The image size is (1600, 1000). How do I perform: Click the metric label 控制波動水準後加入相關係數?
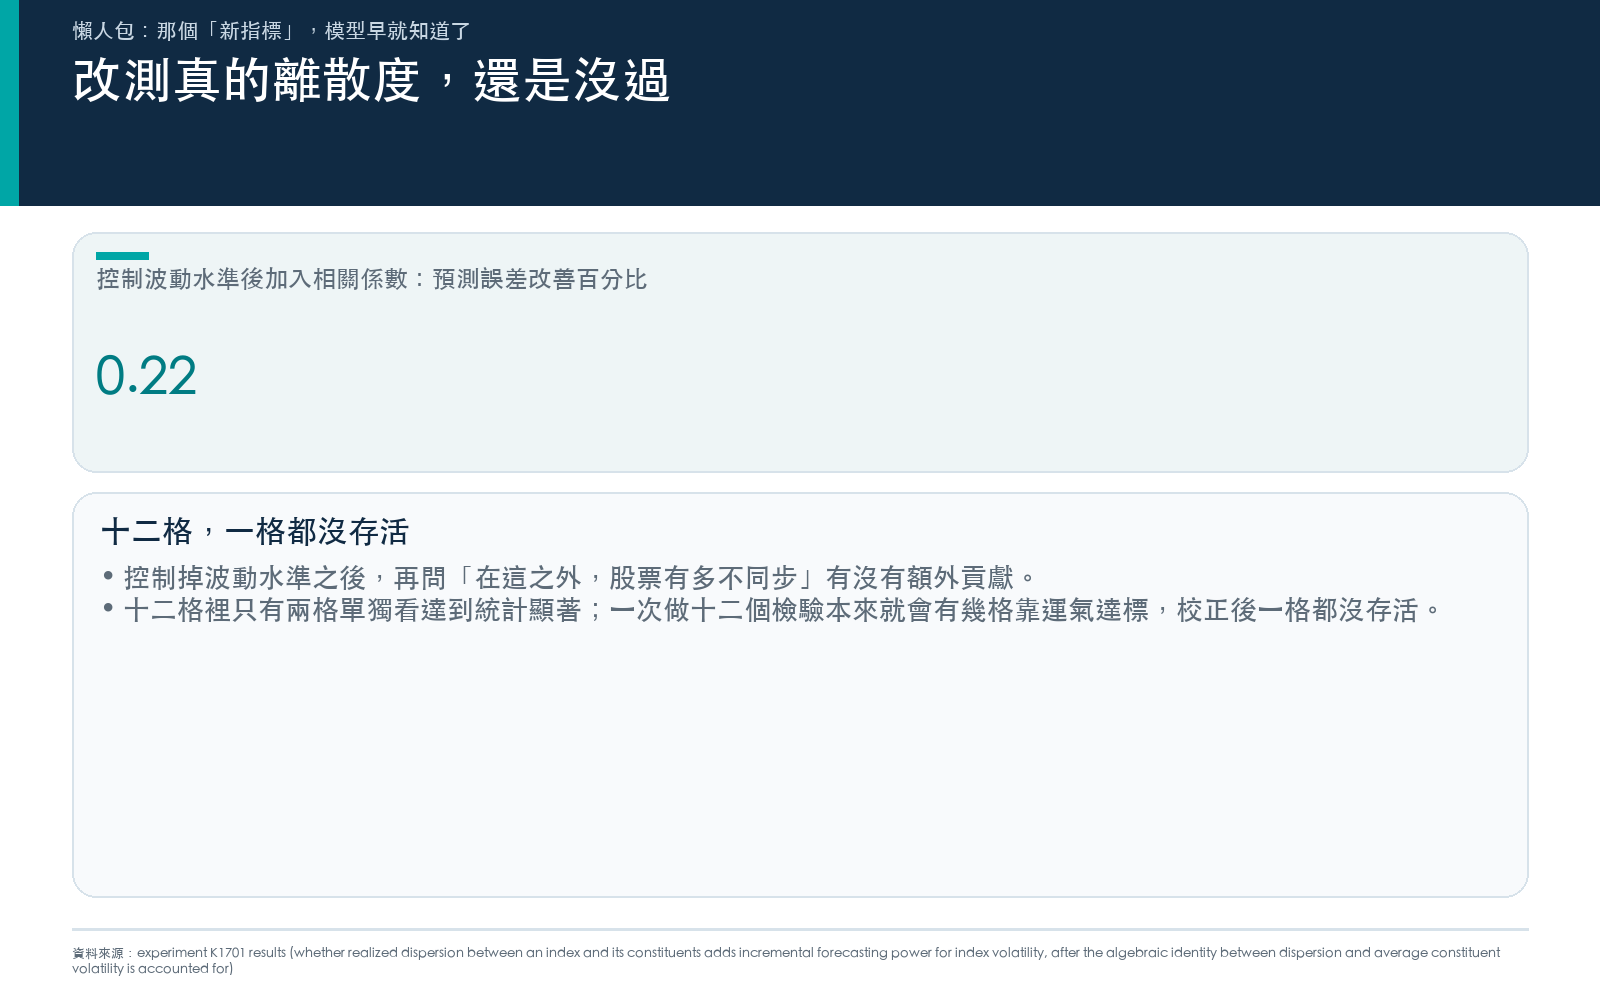372,279
